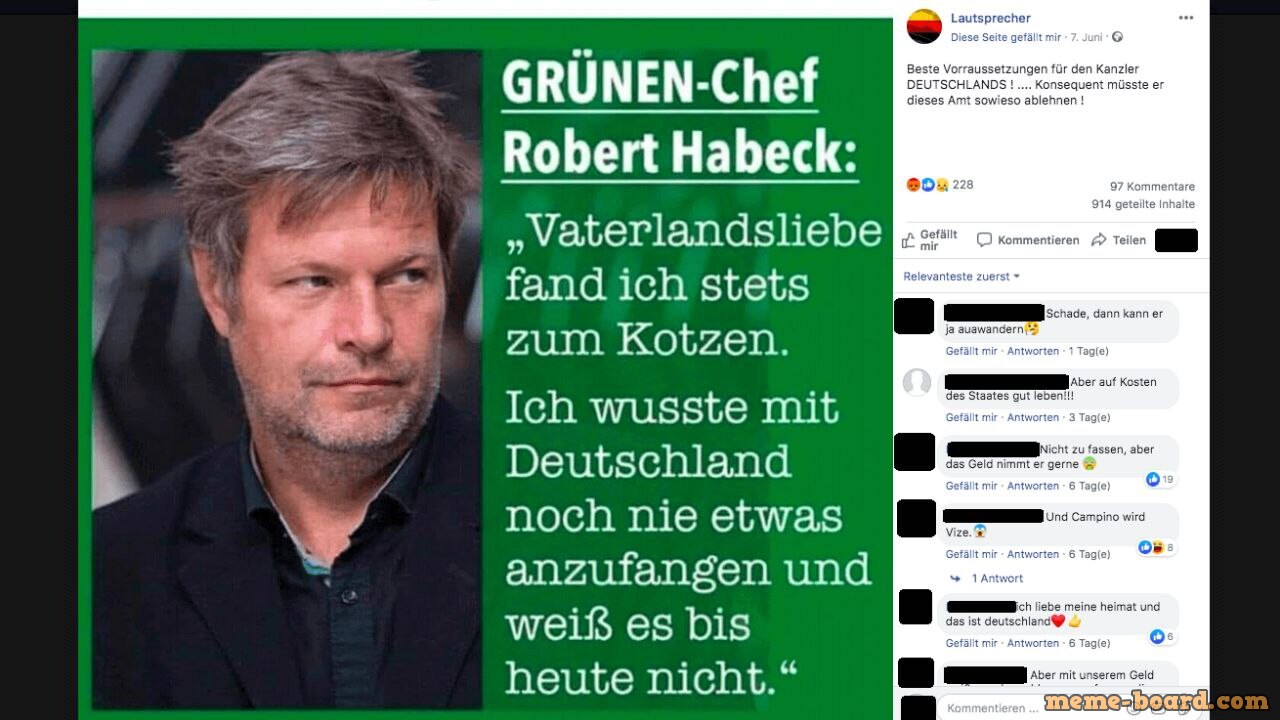
Task: Open the 914 geteilte Inhalte link
Action: click(x=1143, y=204)
